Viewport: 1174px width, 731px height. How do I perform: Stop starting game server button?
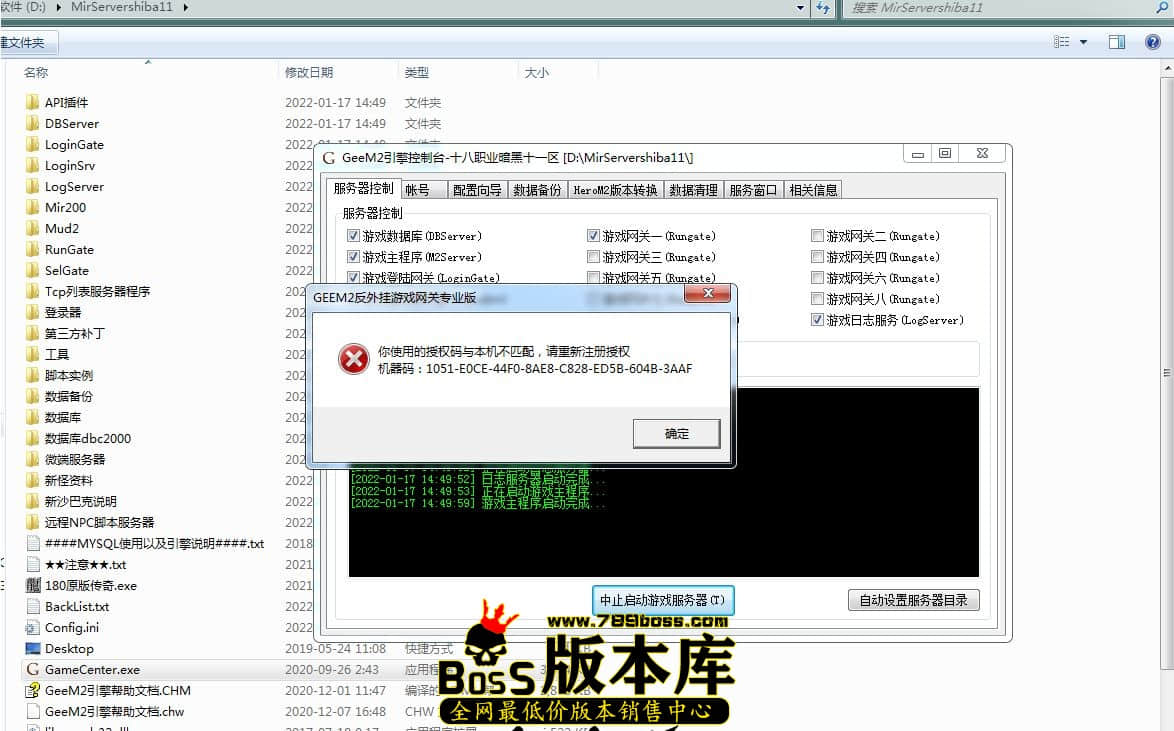(x=663, y=600)
